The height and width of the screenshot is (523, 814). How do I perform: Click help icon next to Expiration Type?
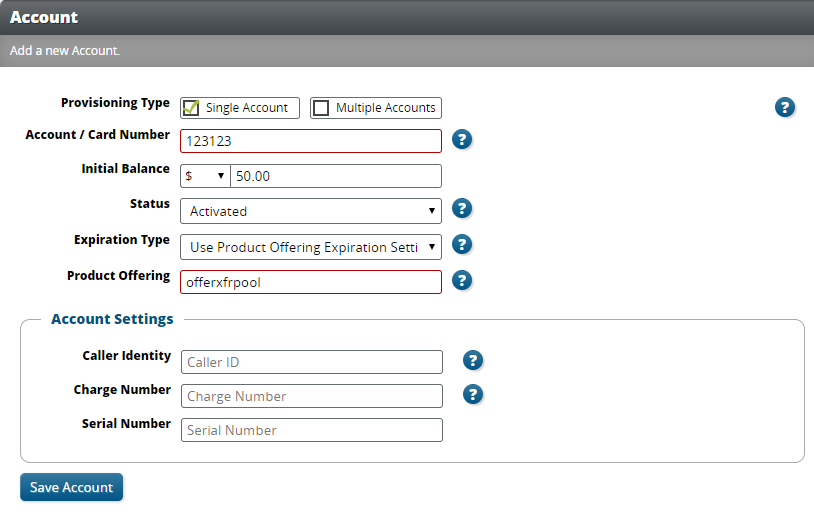pyautogui.click(x=461, y=245)
